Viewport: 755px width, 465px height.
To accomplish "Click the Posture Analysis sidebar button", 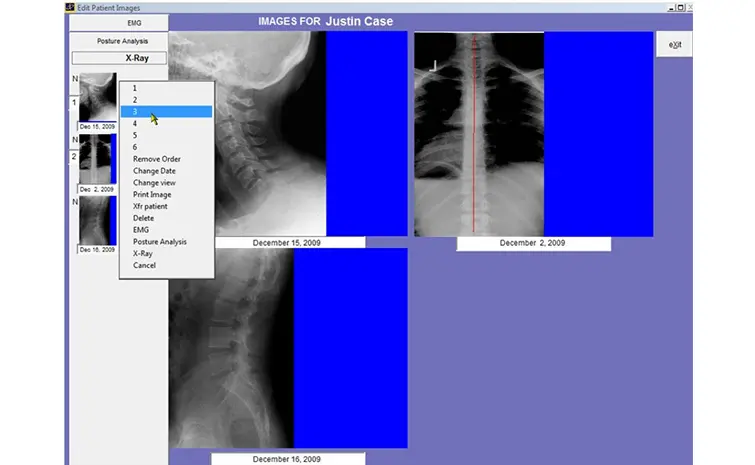I will [x=119, y=41].
